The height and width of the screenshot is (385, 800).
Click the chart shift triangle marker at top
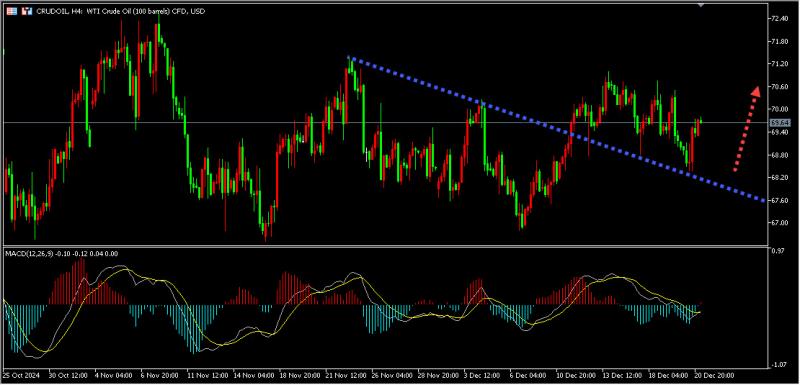701,4
